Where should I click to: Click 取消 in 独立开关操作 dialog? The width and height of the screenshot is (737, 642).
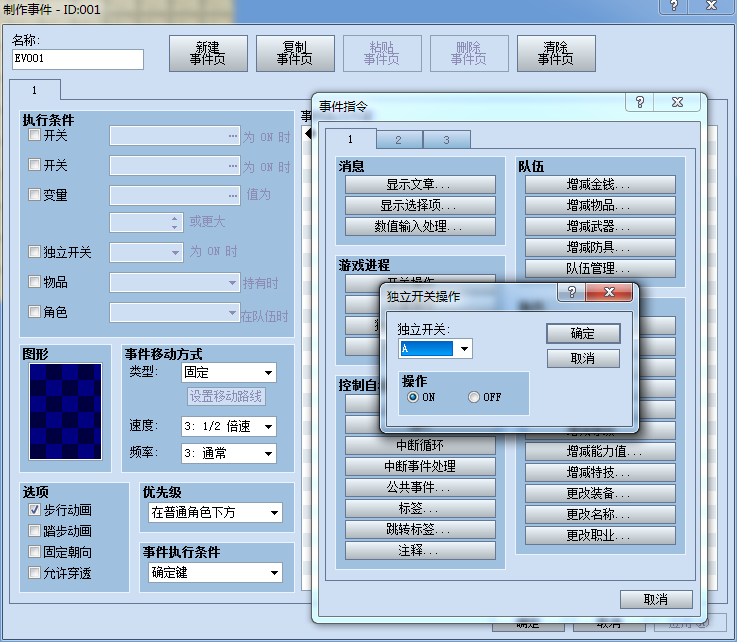point(583,359)
